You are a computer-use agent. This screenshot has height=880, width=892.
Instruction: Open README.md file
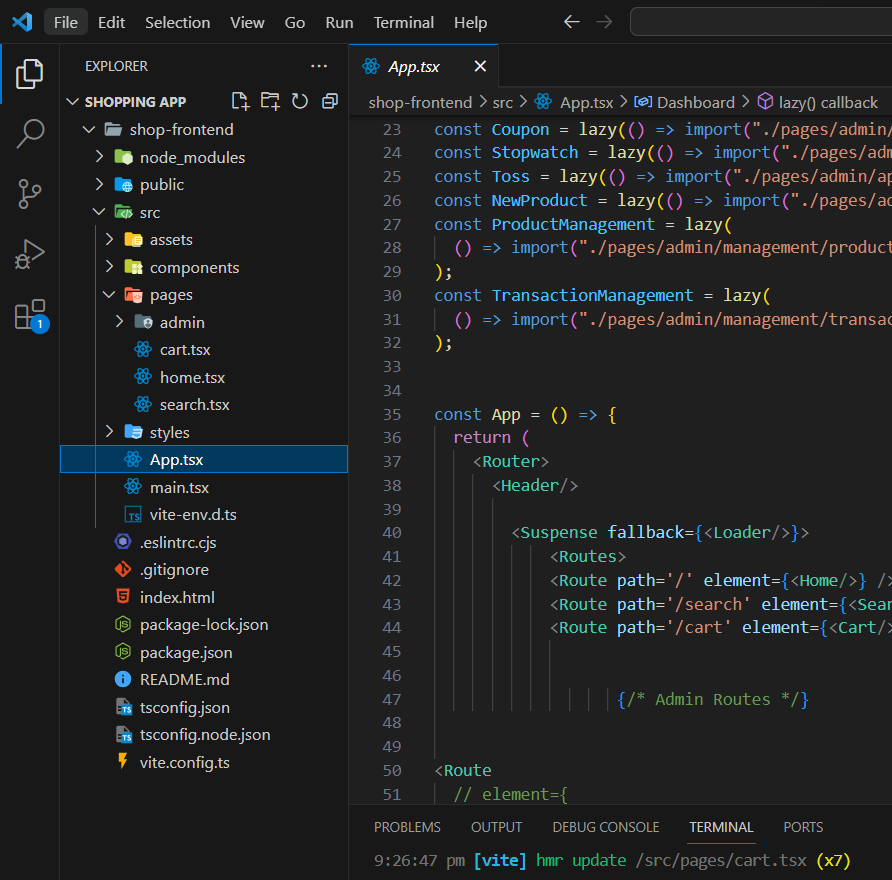pyautogui.click(x=204, y=680)
